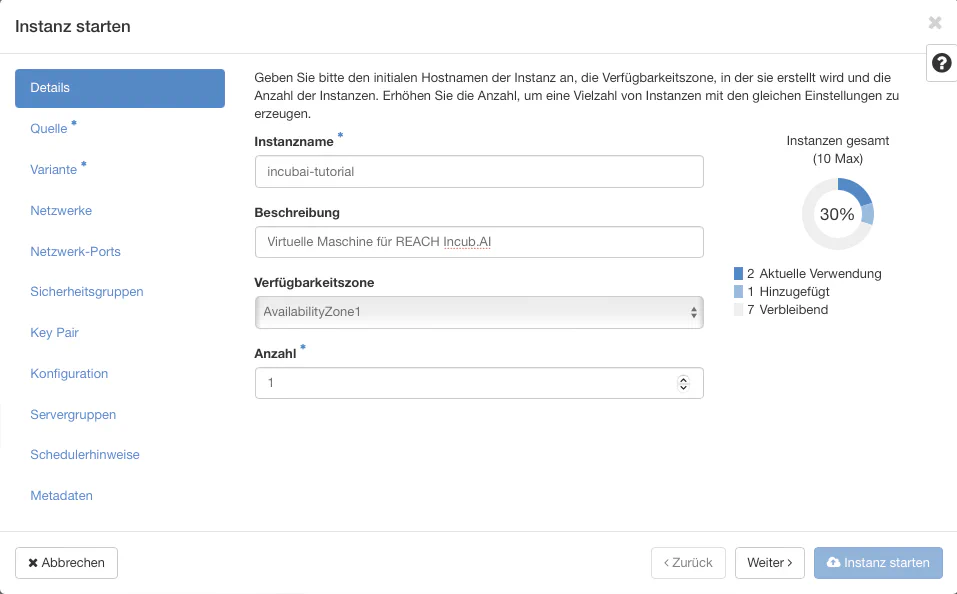Open the Verfügbarkeitszone dropdown
957x594 pixels.
(479, 312)
